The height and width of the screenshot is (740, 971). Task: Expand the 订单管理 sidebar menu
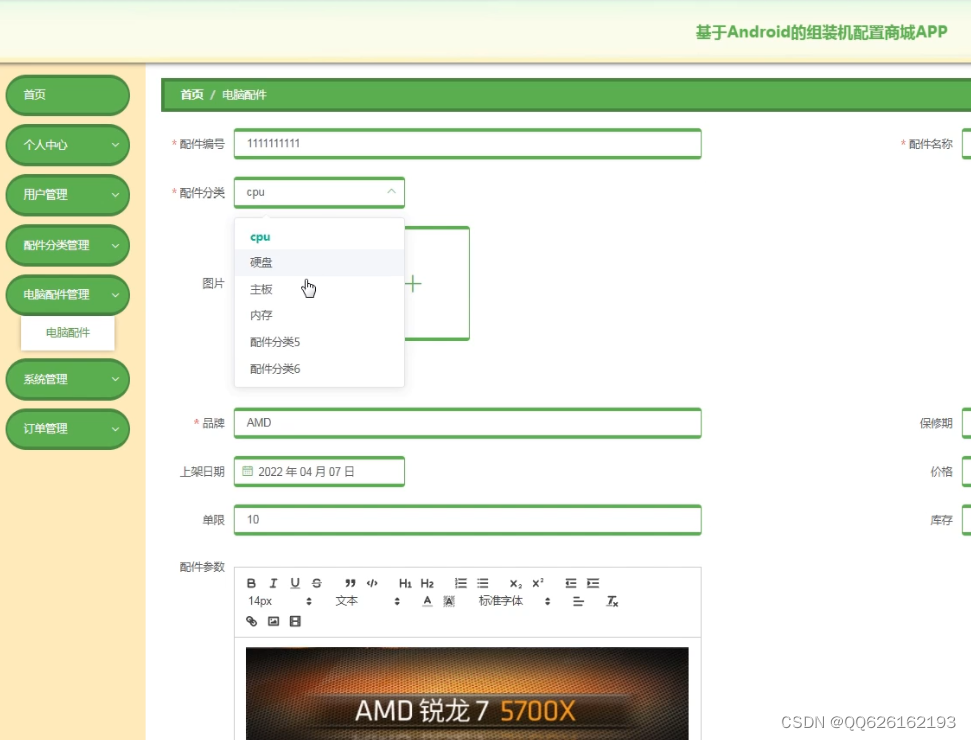[67, 429]
